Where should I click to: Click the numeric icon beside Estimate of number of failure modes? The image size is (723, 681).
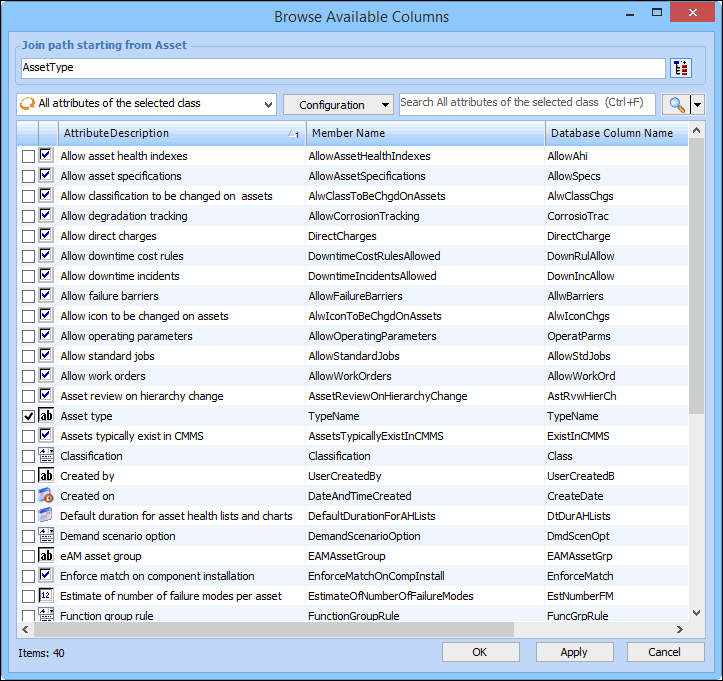(x=46, y=596)
